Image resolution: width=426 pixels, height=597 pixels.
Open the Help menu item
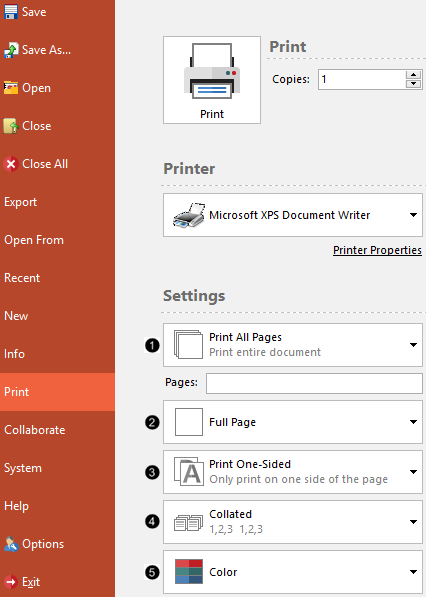tap(57, 506)
